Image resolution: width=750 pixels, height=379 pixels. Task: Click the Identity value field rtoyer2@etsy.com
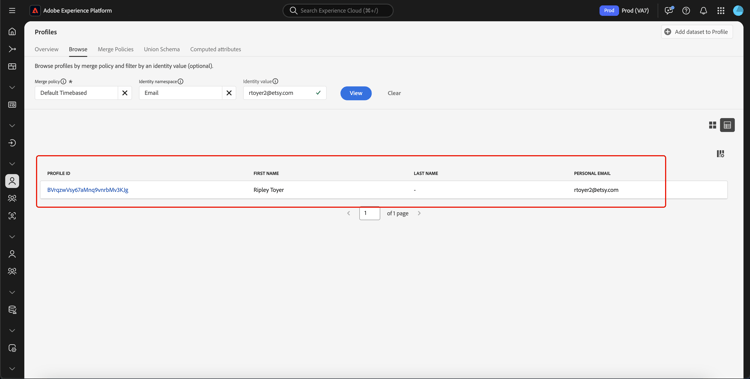pos(285,93)
